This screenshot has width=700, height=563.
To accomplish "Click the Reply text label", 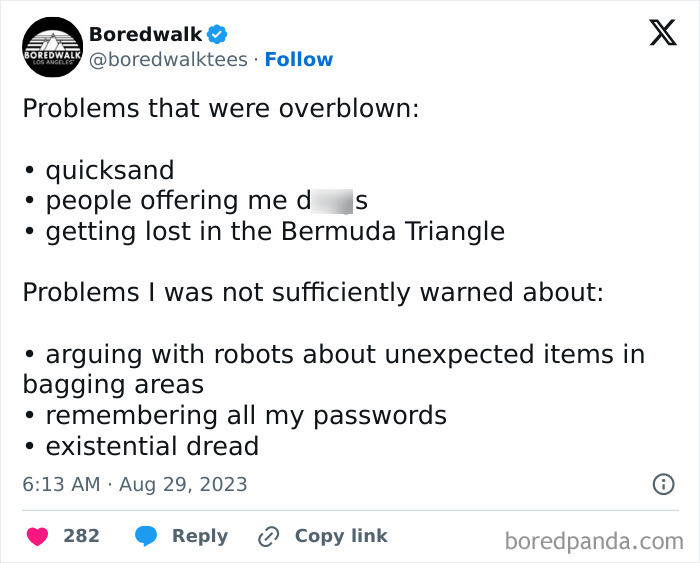I will coord(200,536).
